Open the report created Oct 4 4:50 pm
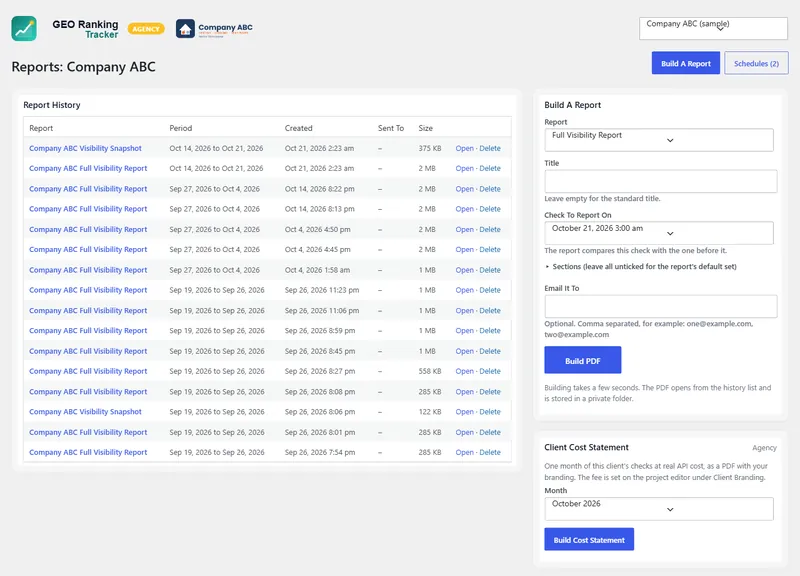This screenshot has height=576, width=800. [x=88, y=230]
